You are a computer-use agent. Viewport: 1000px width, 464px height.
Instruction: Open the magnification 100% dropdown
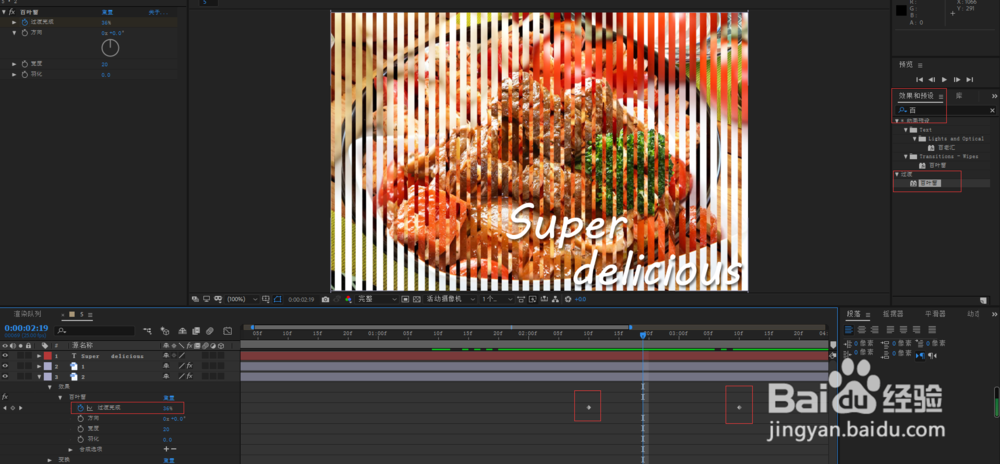coord(243,299)
